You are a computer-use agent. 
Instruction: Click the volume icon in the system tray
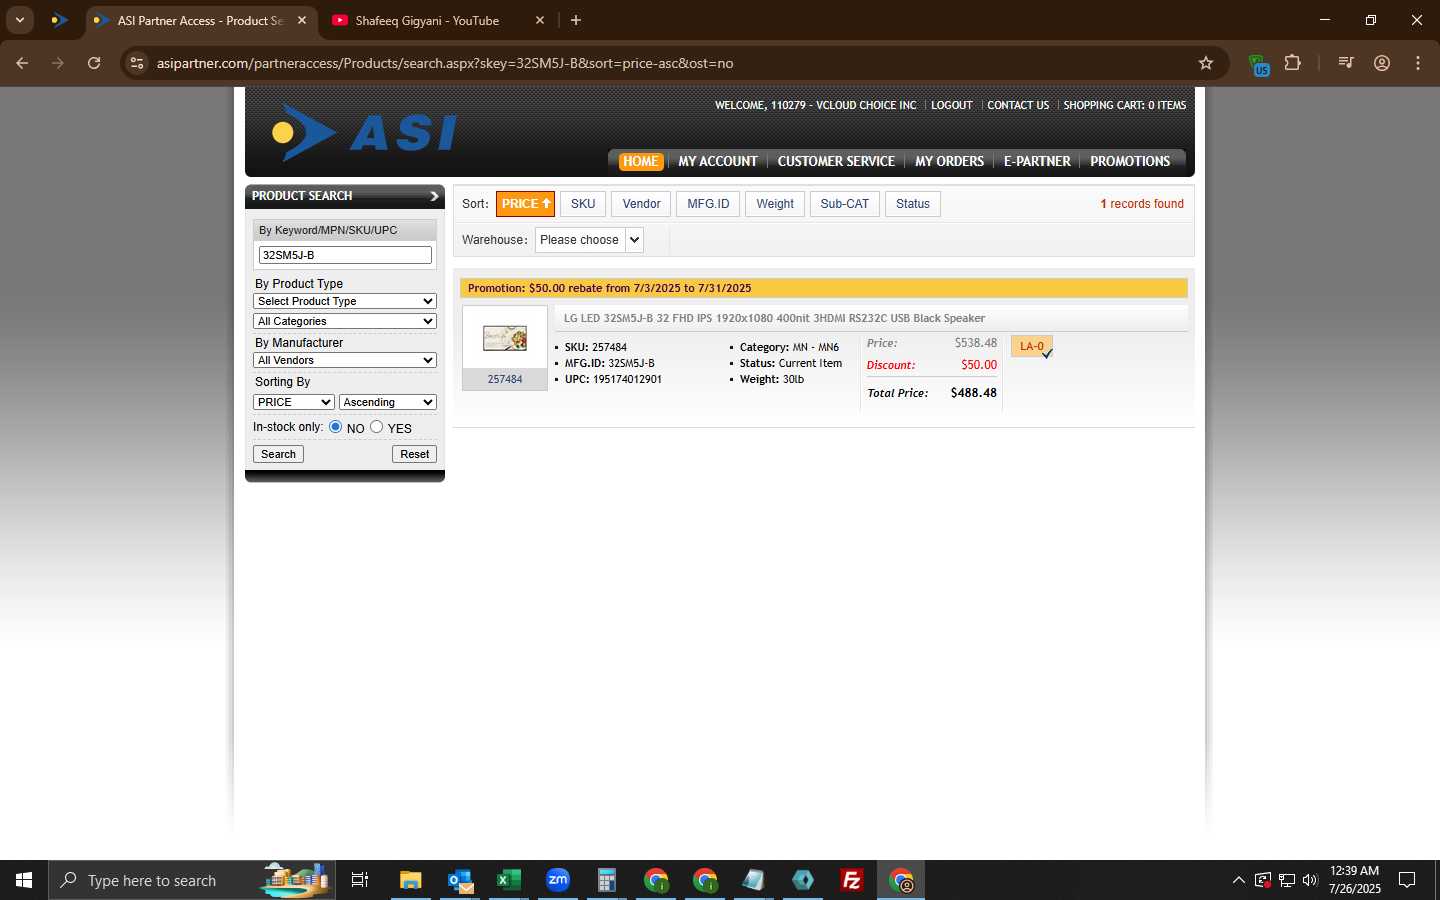[1310, 880]
